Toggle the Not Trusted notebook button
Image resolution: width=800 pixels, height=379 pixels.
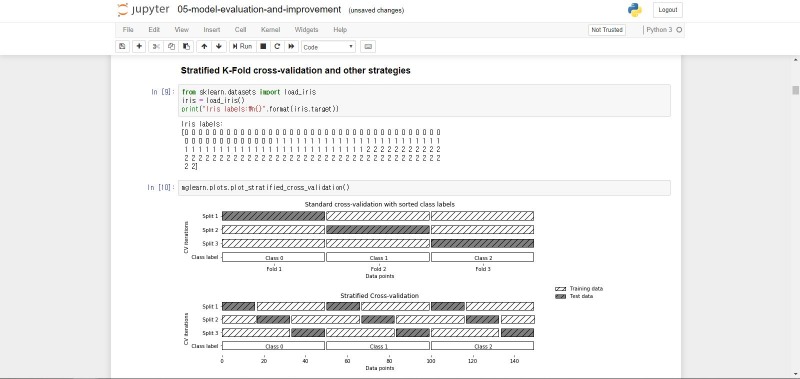[x=607, y=30]
